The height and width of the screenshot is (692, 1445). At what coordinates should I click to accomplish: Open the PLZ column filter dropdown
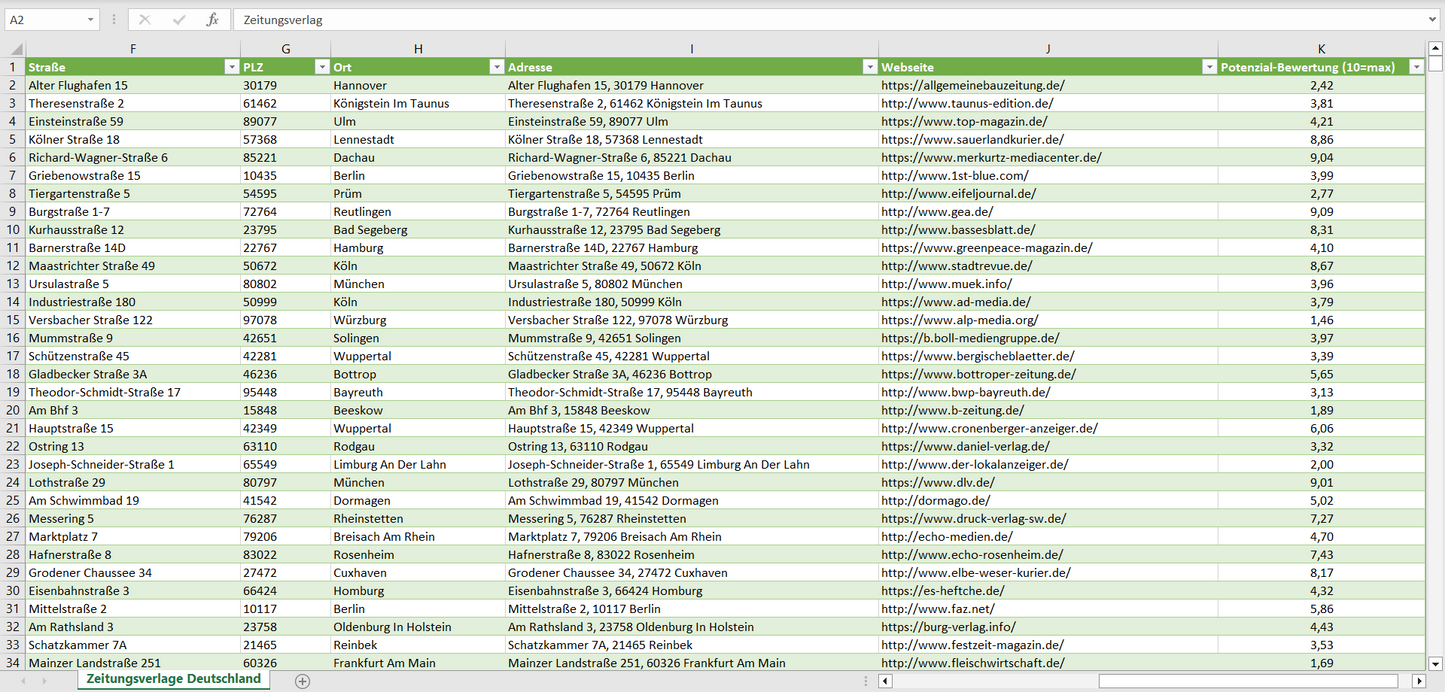[322, 67]
